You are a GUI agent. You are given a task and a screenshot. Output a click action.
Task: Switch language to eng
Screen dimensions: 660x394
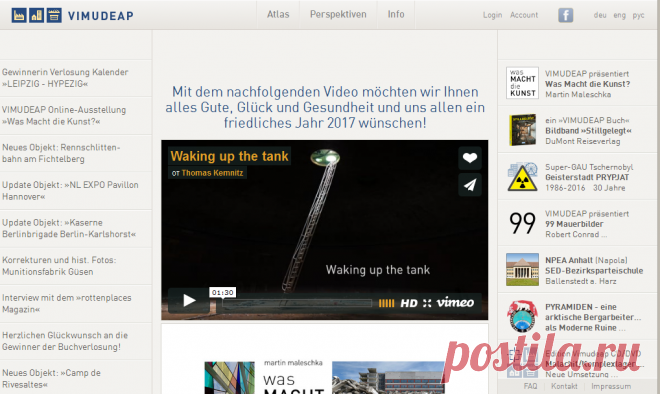[x=620, y=15]
